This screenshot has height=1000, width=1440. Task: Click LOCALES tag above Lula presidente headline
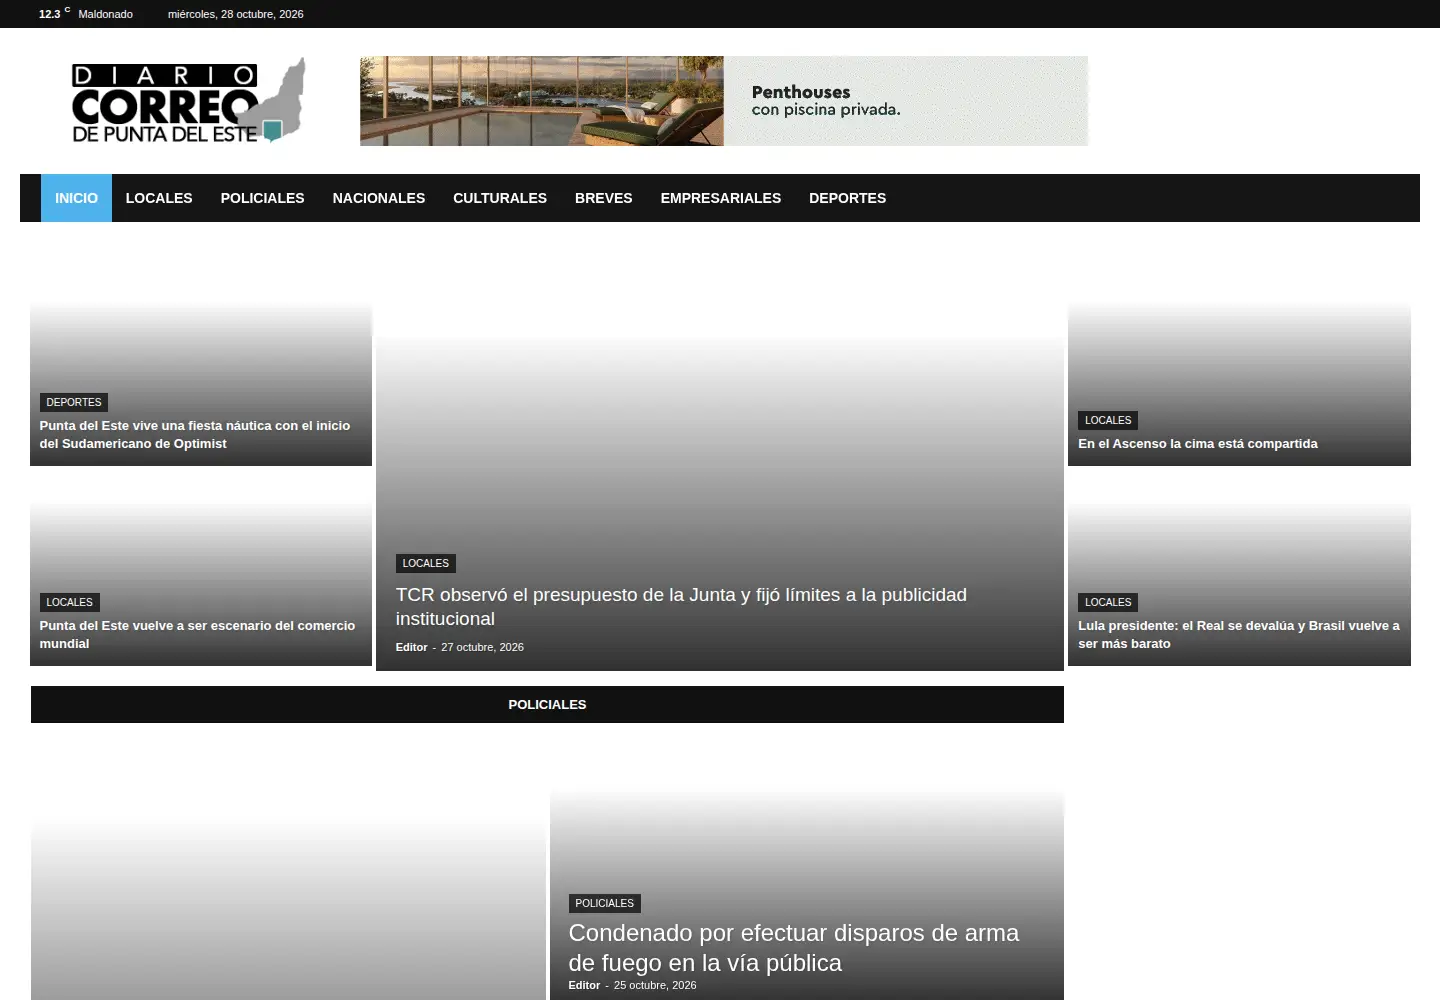point(1108,602)
